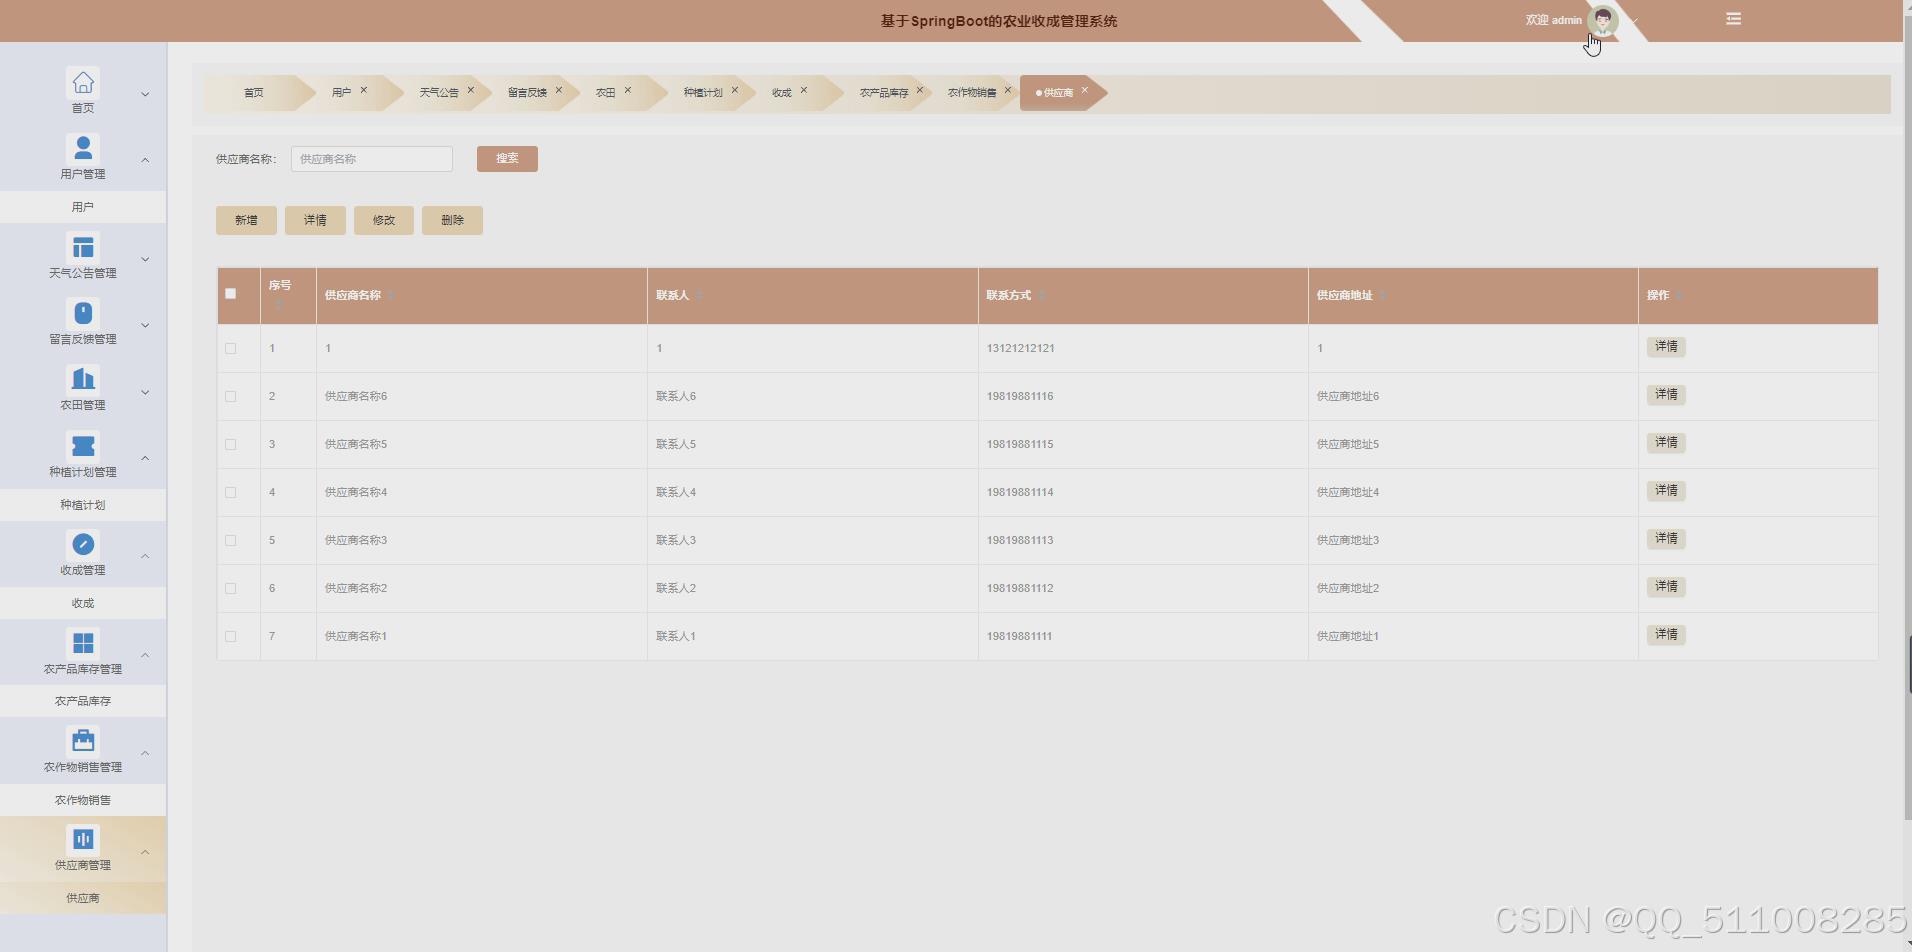Toggle the sidebar collapse menu icon
Viewport: 1912px width, 952px height.
click(1734, 19)
